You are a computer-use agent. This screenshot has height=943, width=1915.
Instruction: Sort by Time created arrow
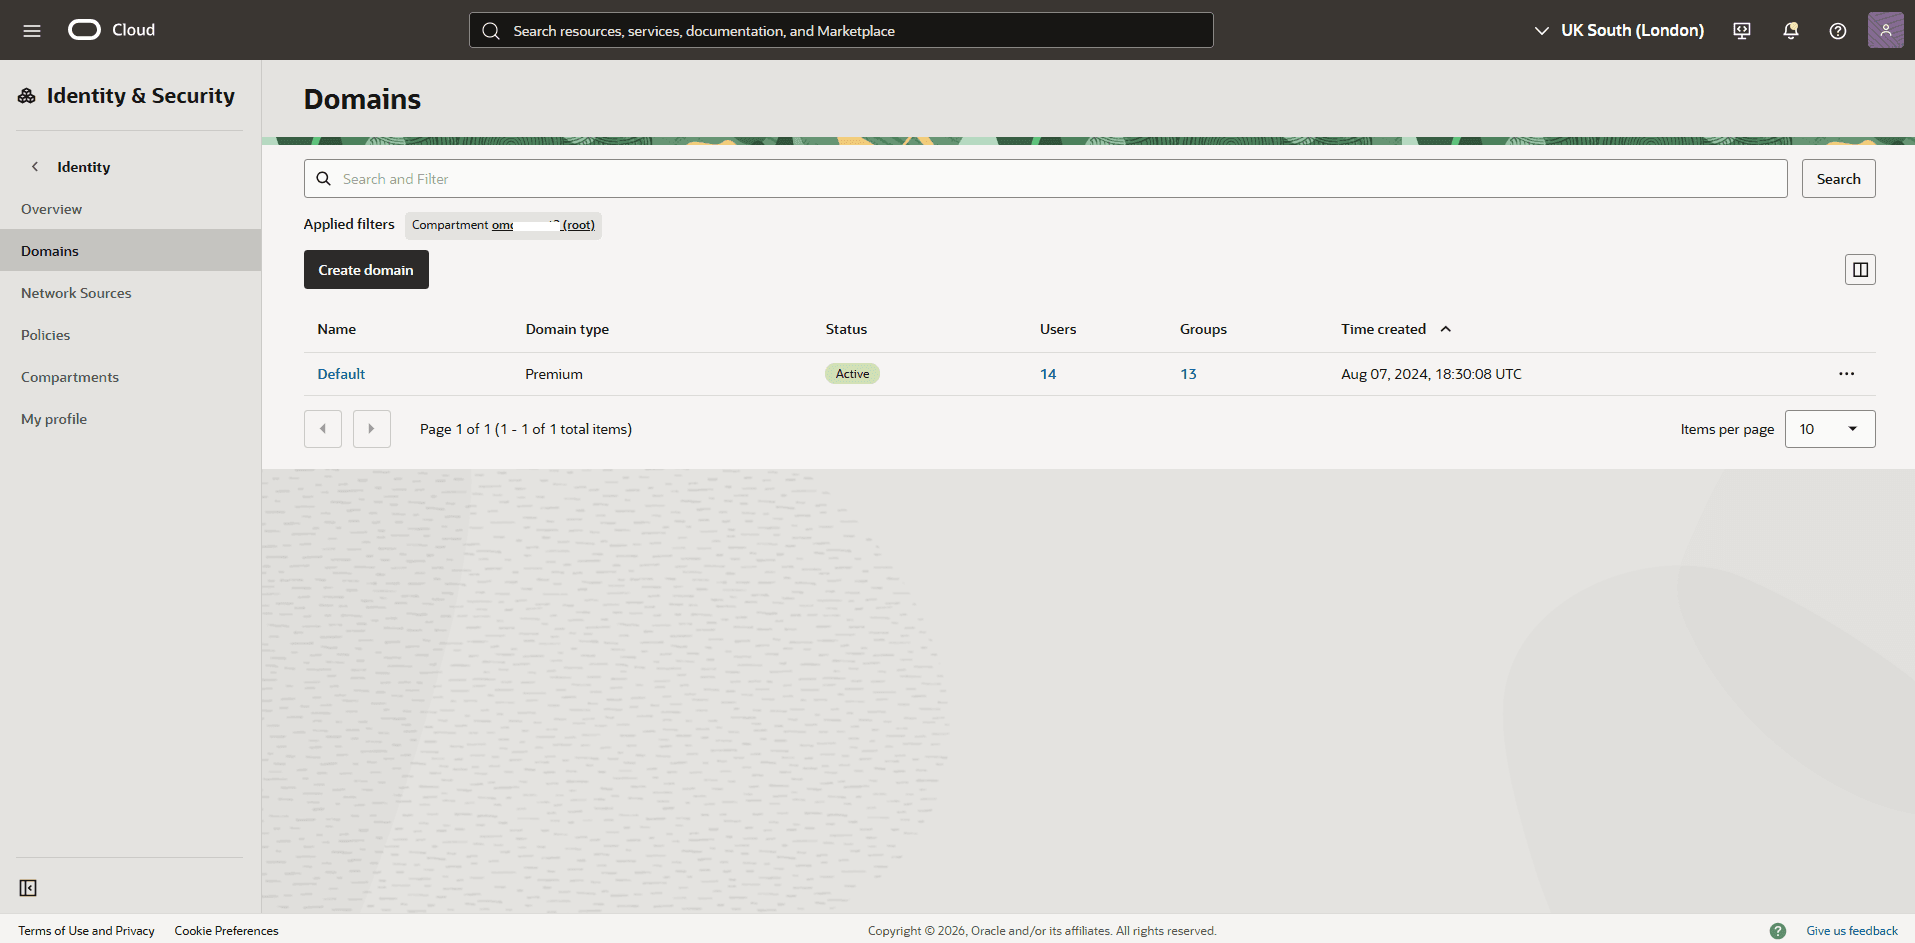1446,329
